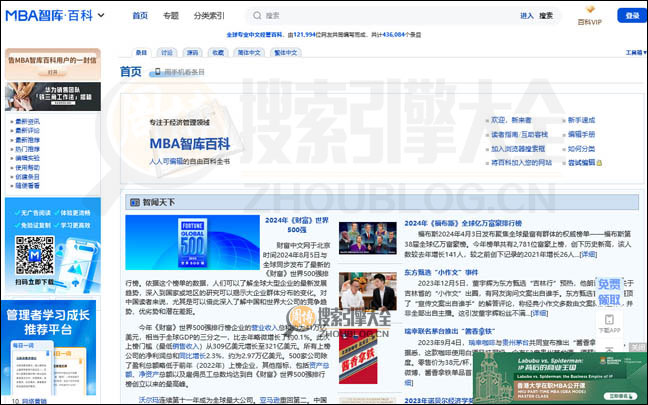Click the 搜索 button in search bar

click(x=546, y=16)
